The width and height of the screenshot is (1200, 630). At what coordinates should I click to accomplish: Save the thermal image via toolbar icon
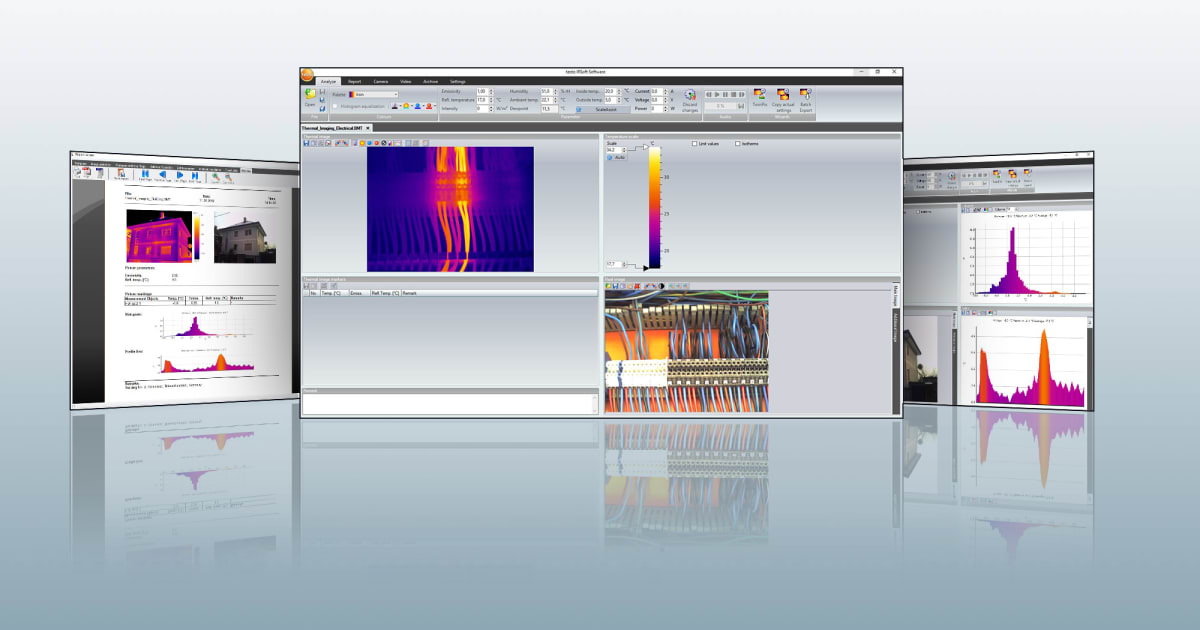[x=306, y=143]
